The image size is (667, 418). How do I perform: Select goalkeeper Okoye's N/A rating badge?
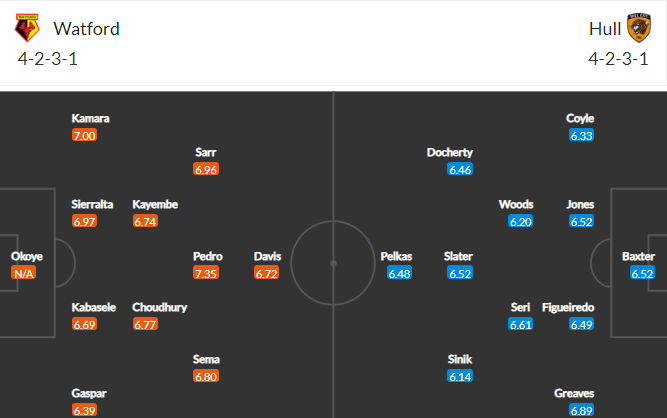(x=23, y=273)
